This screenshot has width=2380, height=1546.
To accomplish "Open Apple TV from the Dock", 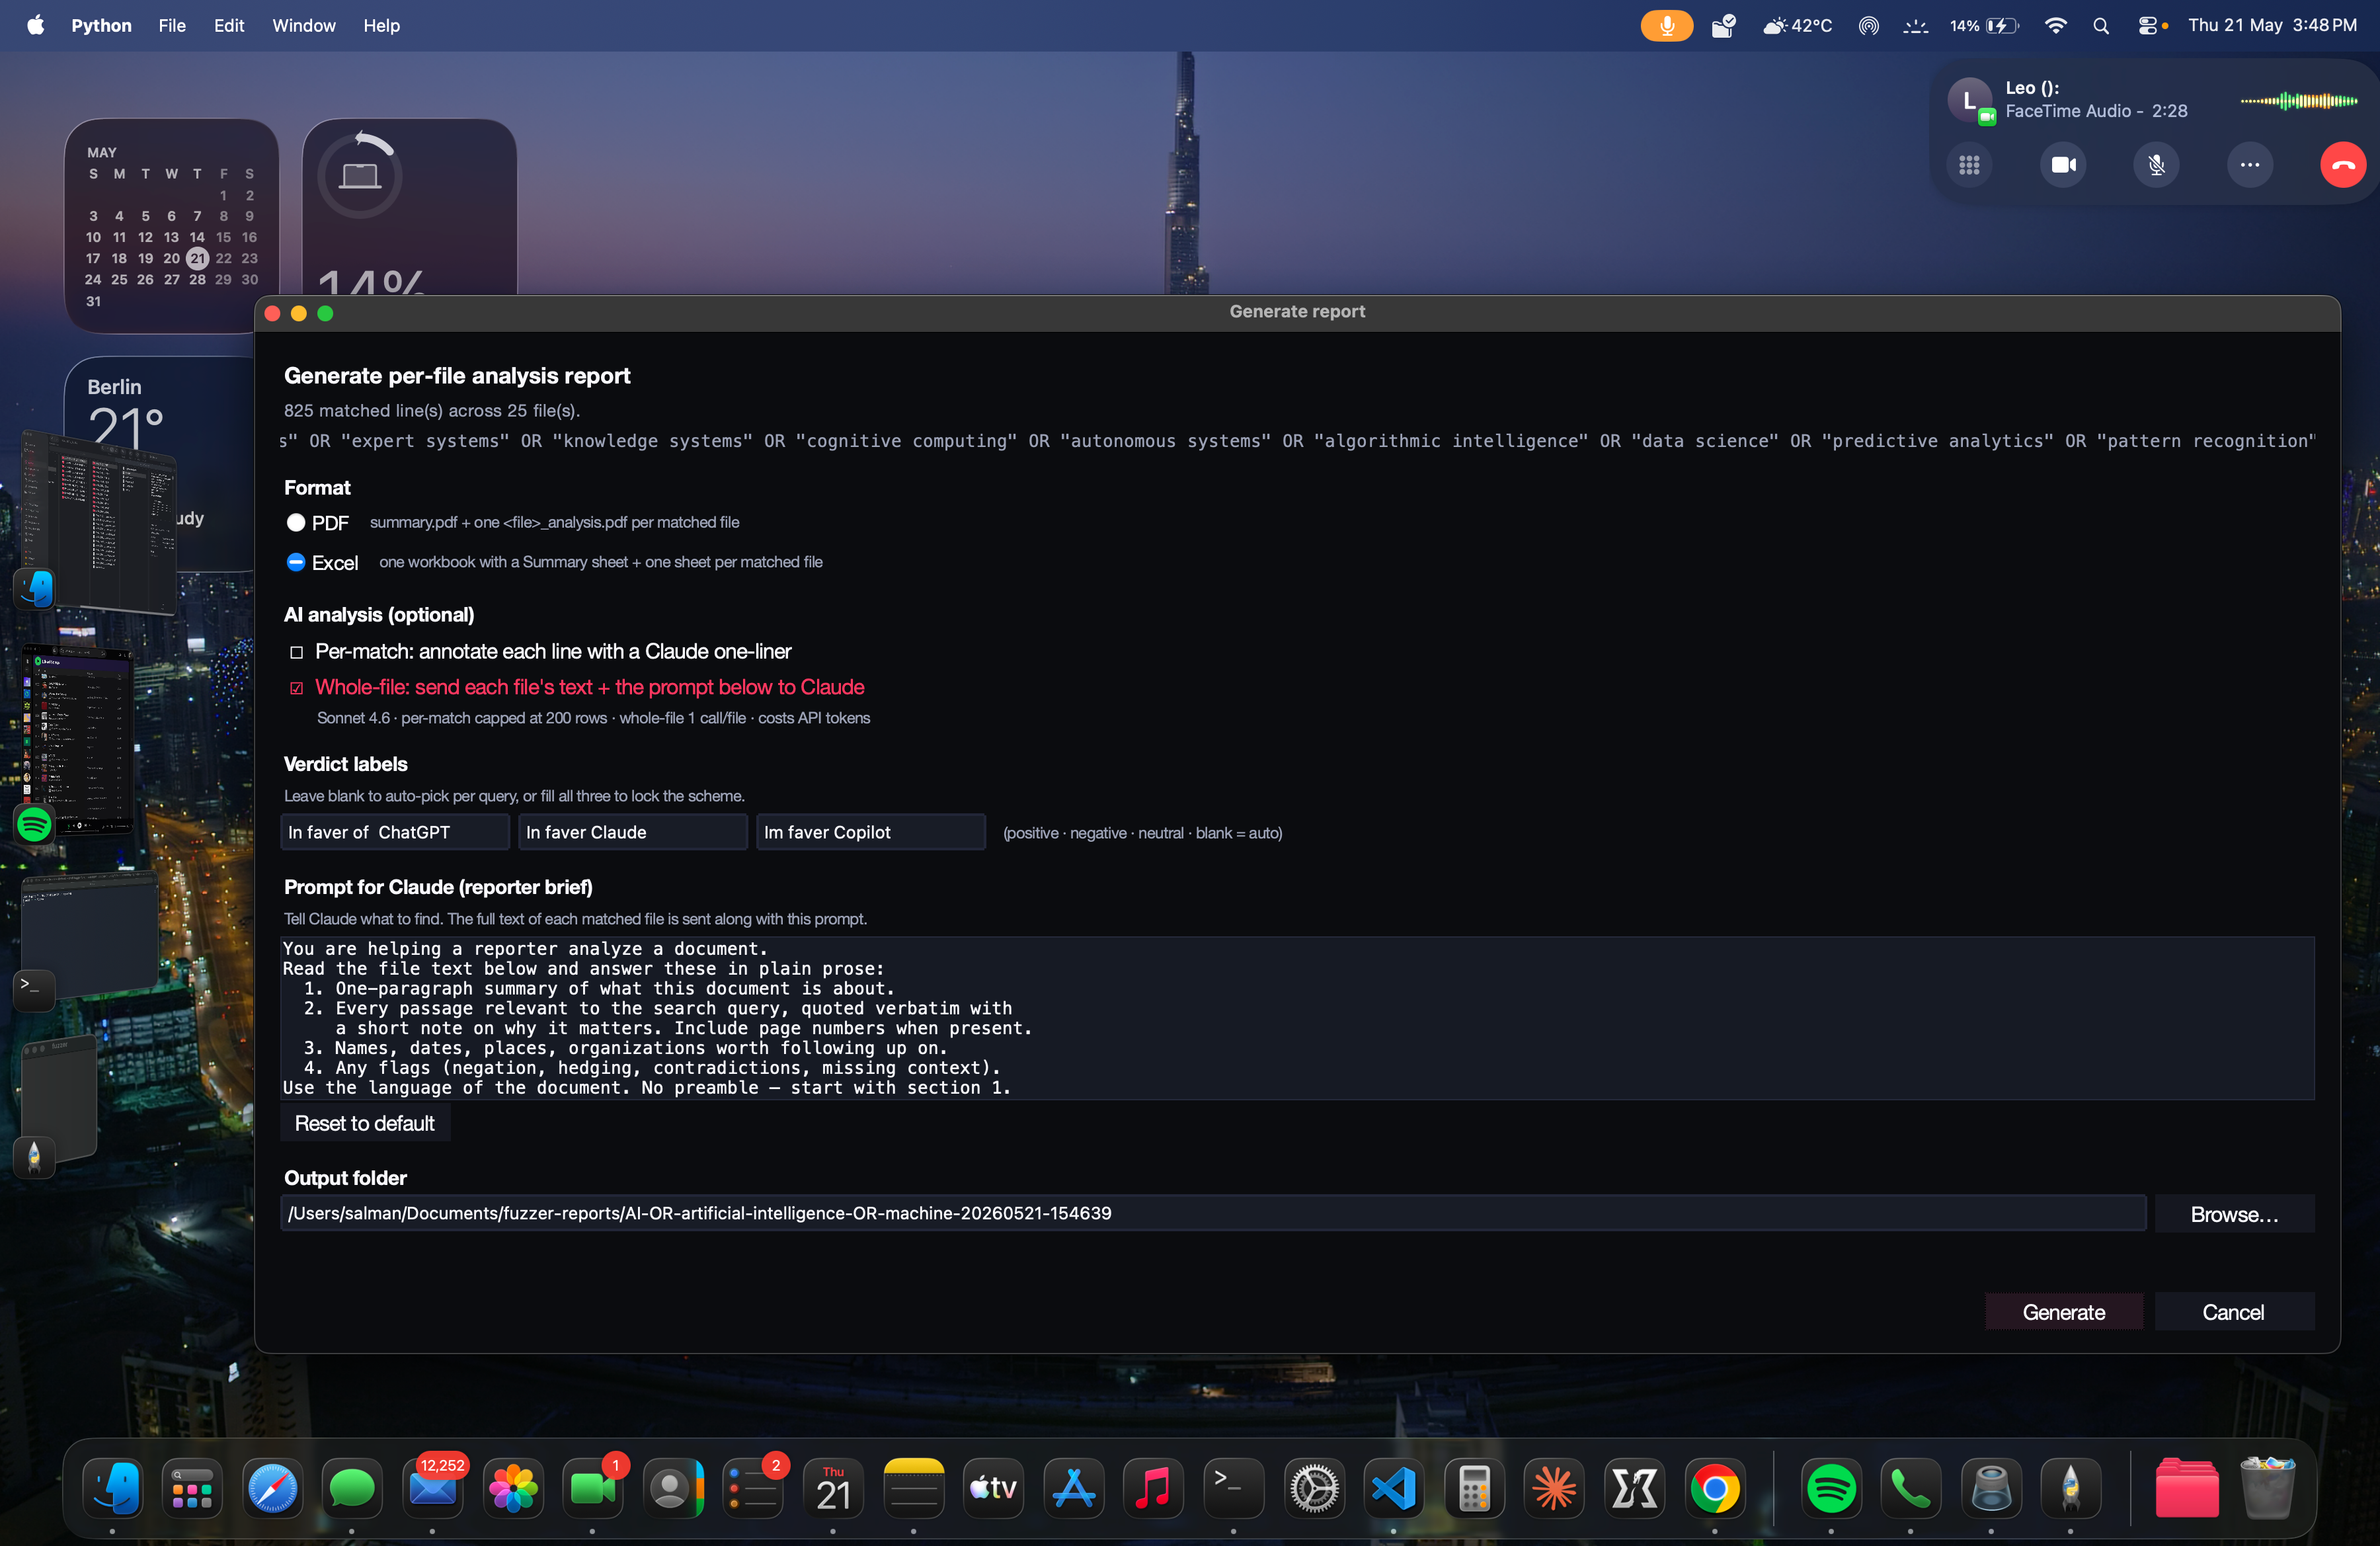I will point(994,1488).
